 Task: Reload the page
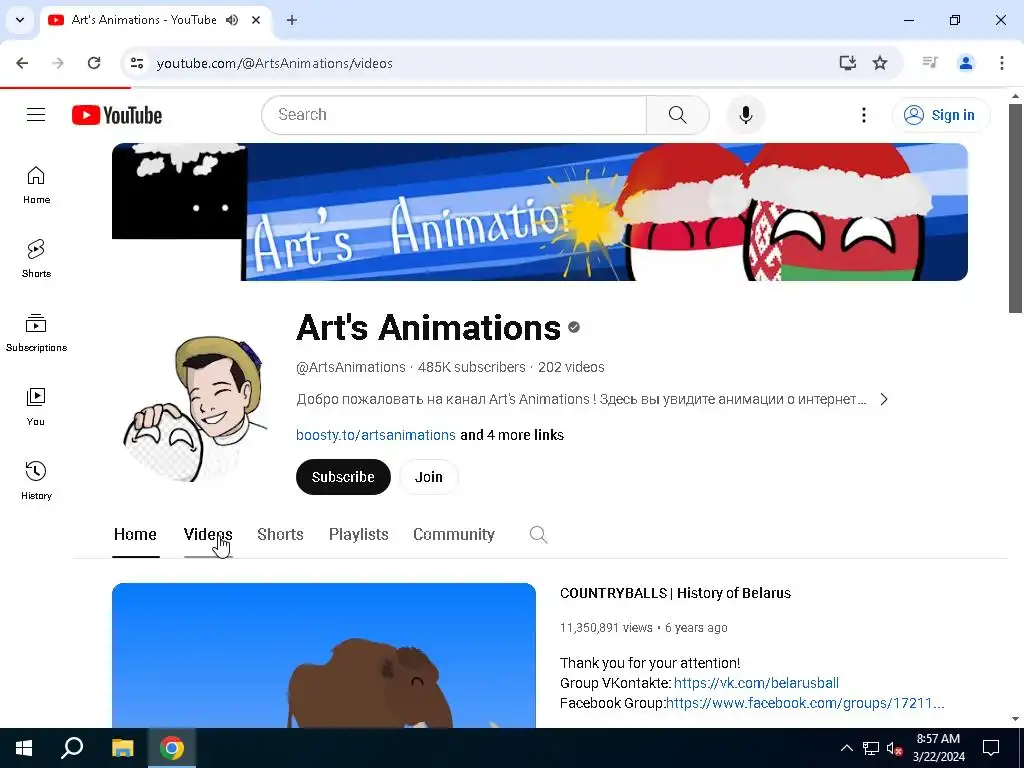pos(94,63)
